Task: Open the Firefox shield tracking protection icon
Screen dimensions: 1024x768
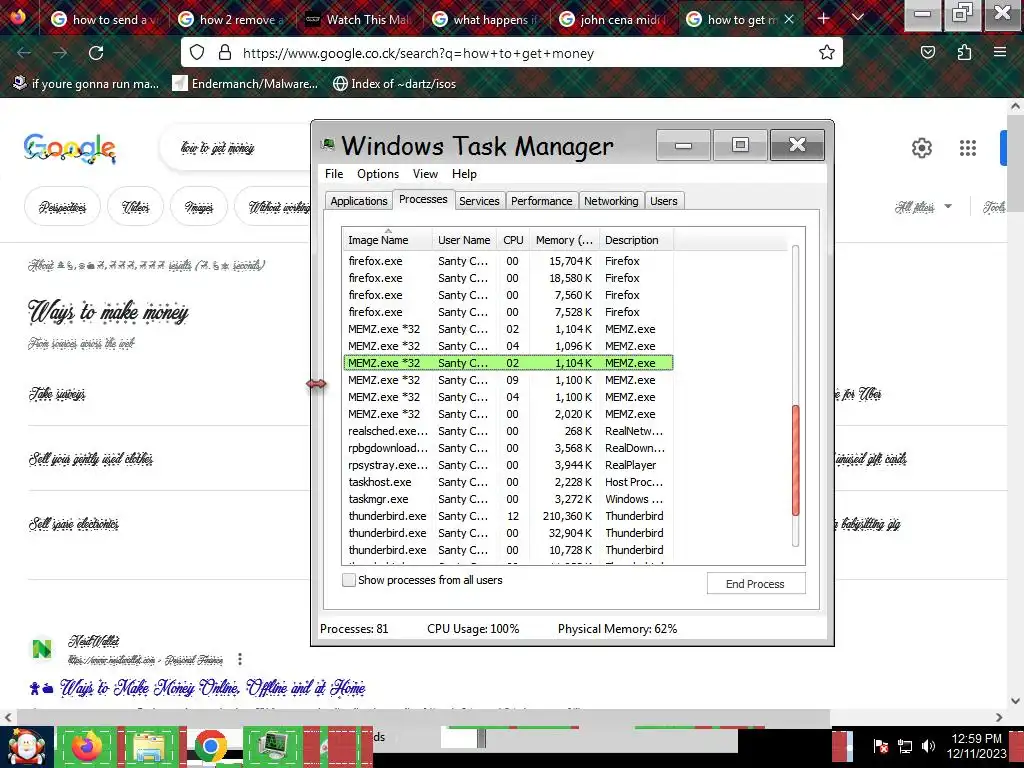Action: click(x=197, y=53)
